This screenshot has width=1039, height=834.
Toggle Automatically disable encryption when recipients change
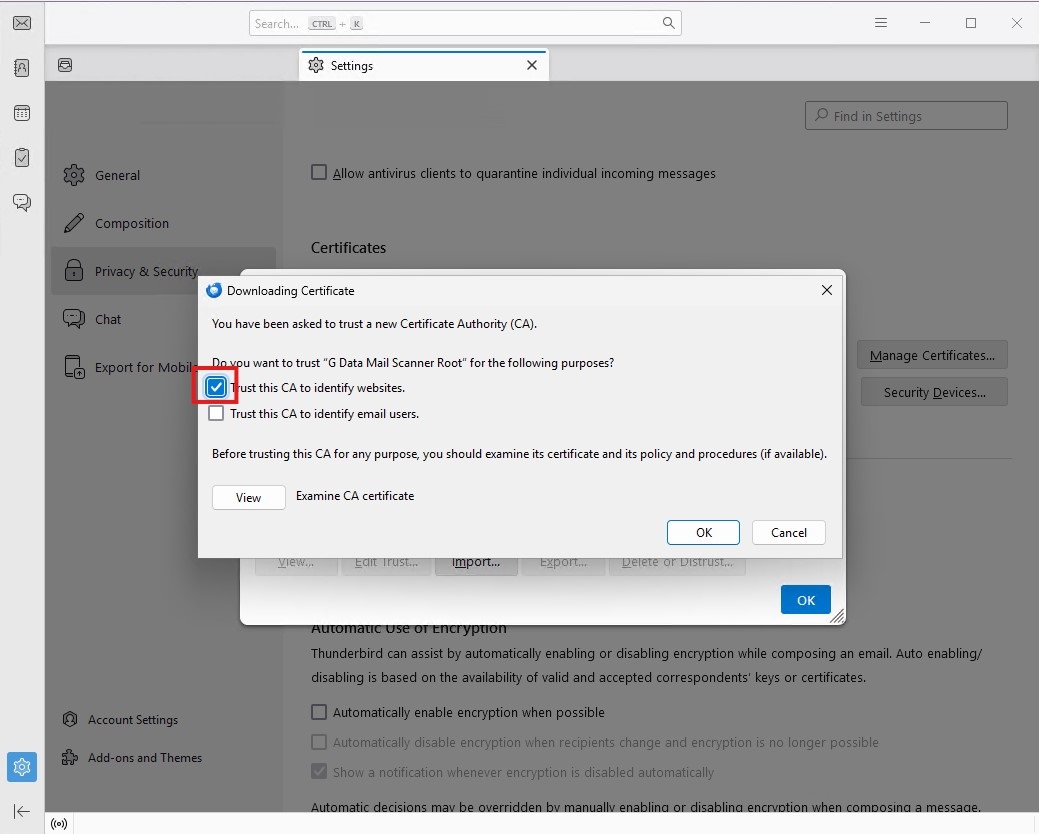(x=319, y=741)
